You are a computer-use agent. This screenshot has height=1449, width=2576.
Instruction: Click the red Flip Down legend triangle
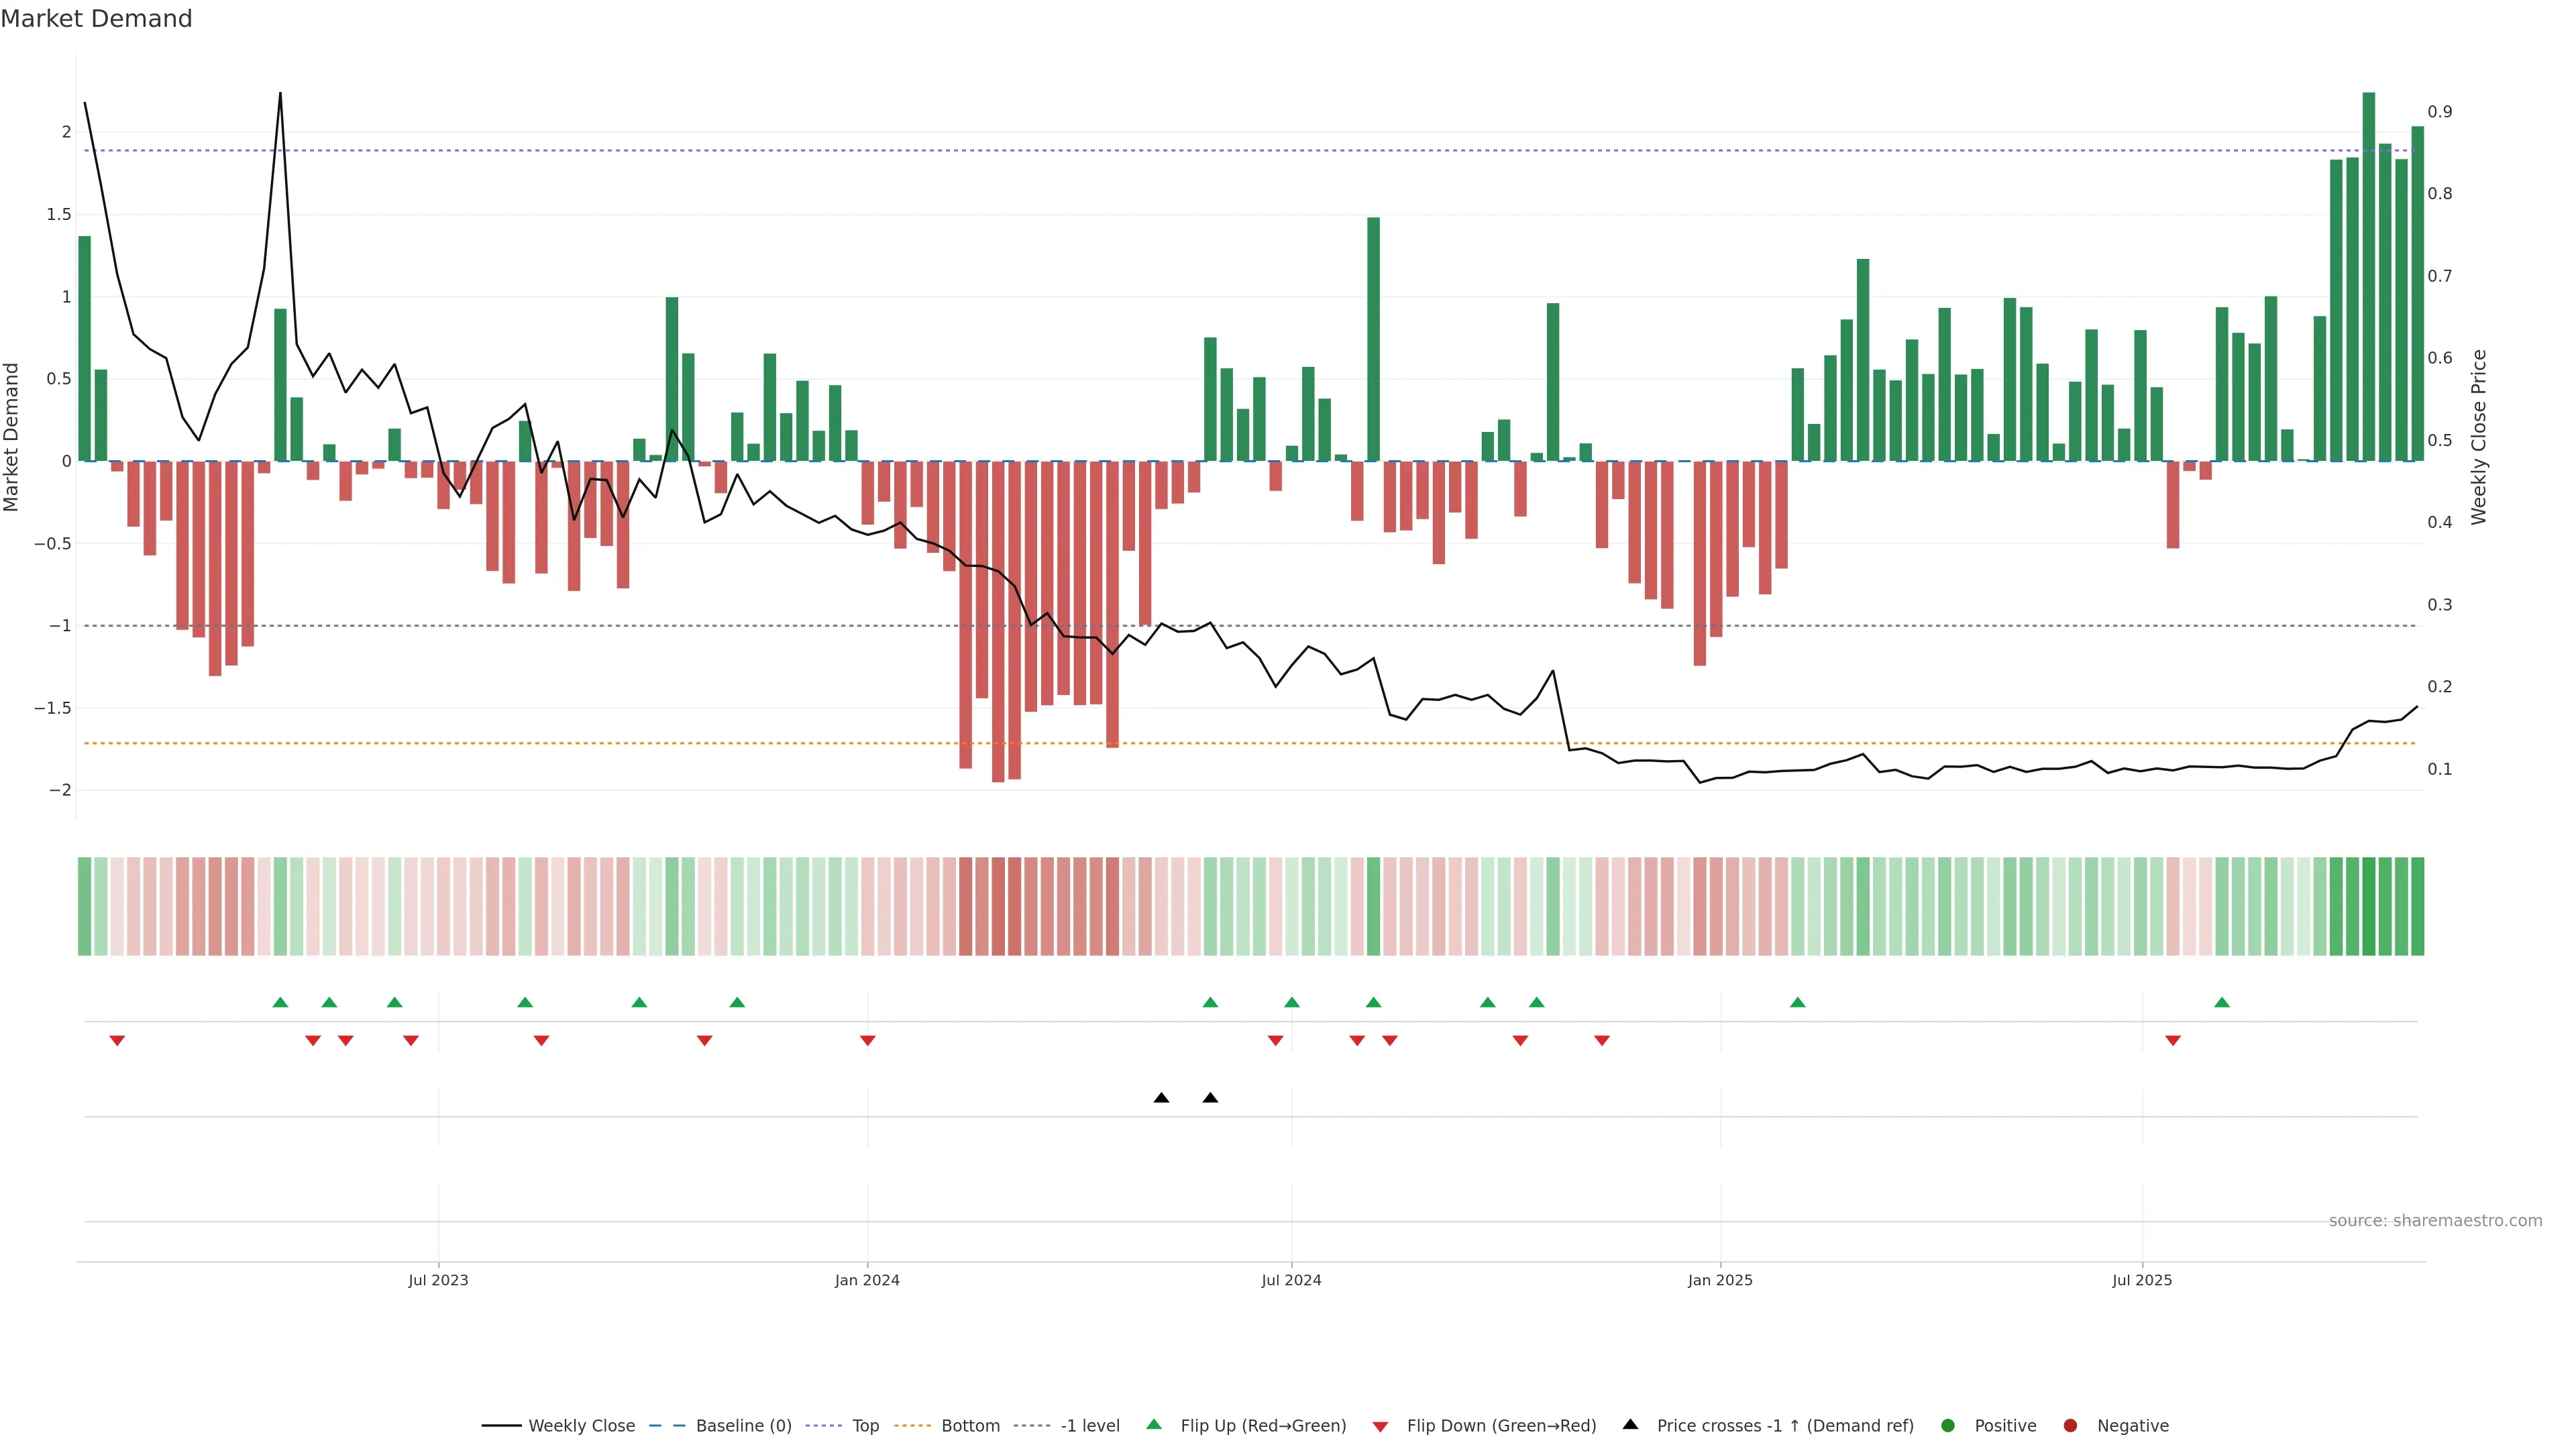(1381, 1427)
